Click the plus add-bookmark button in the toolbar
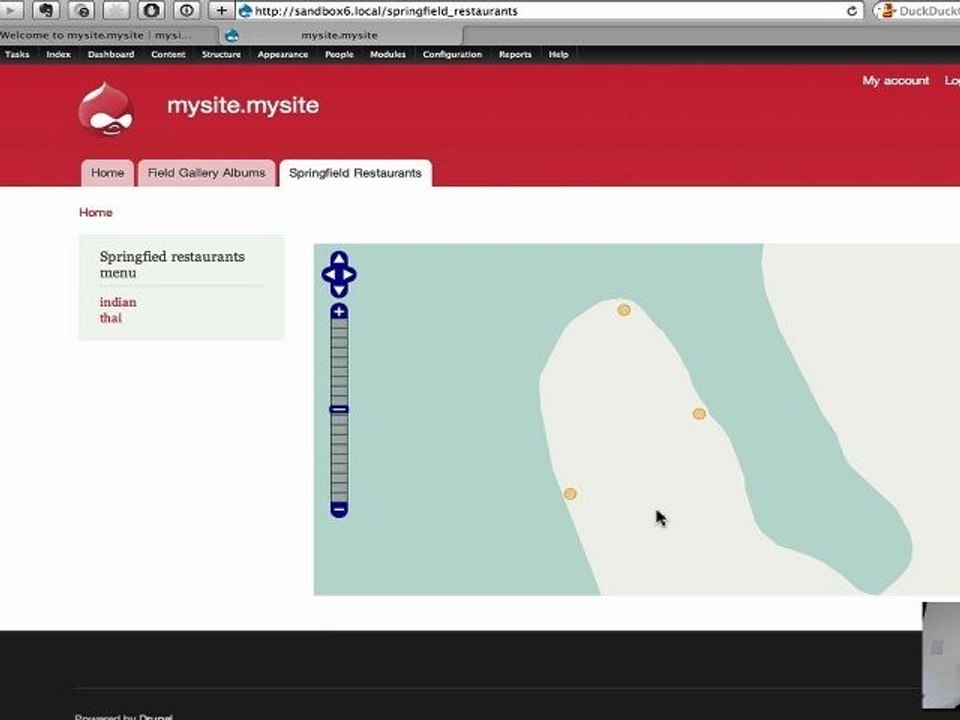Viewport: 960px width, 720px height. point(221,10)
